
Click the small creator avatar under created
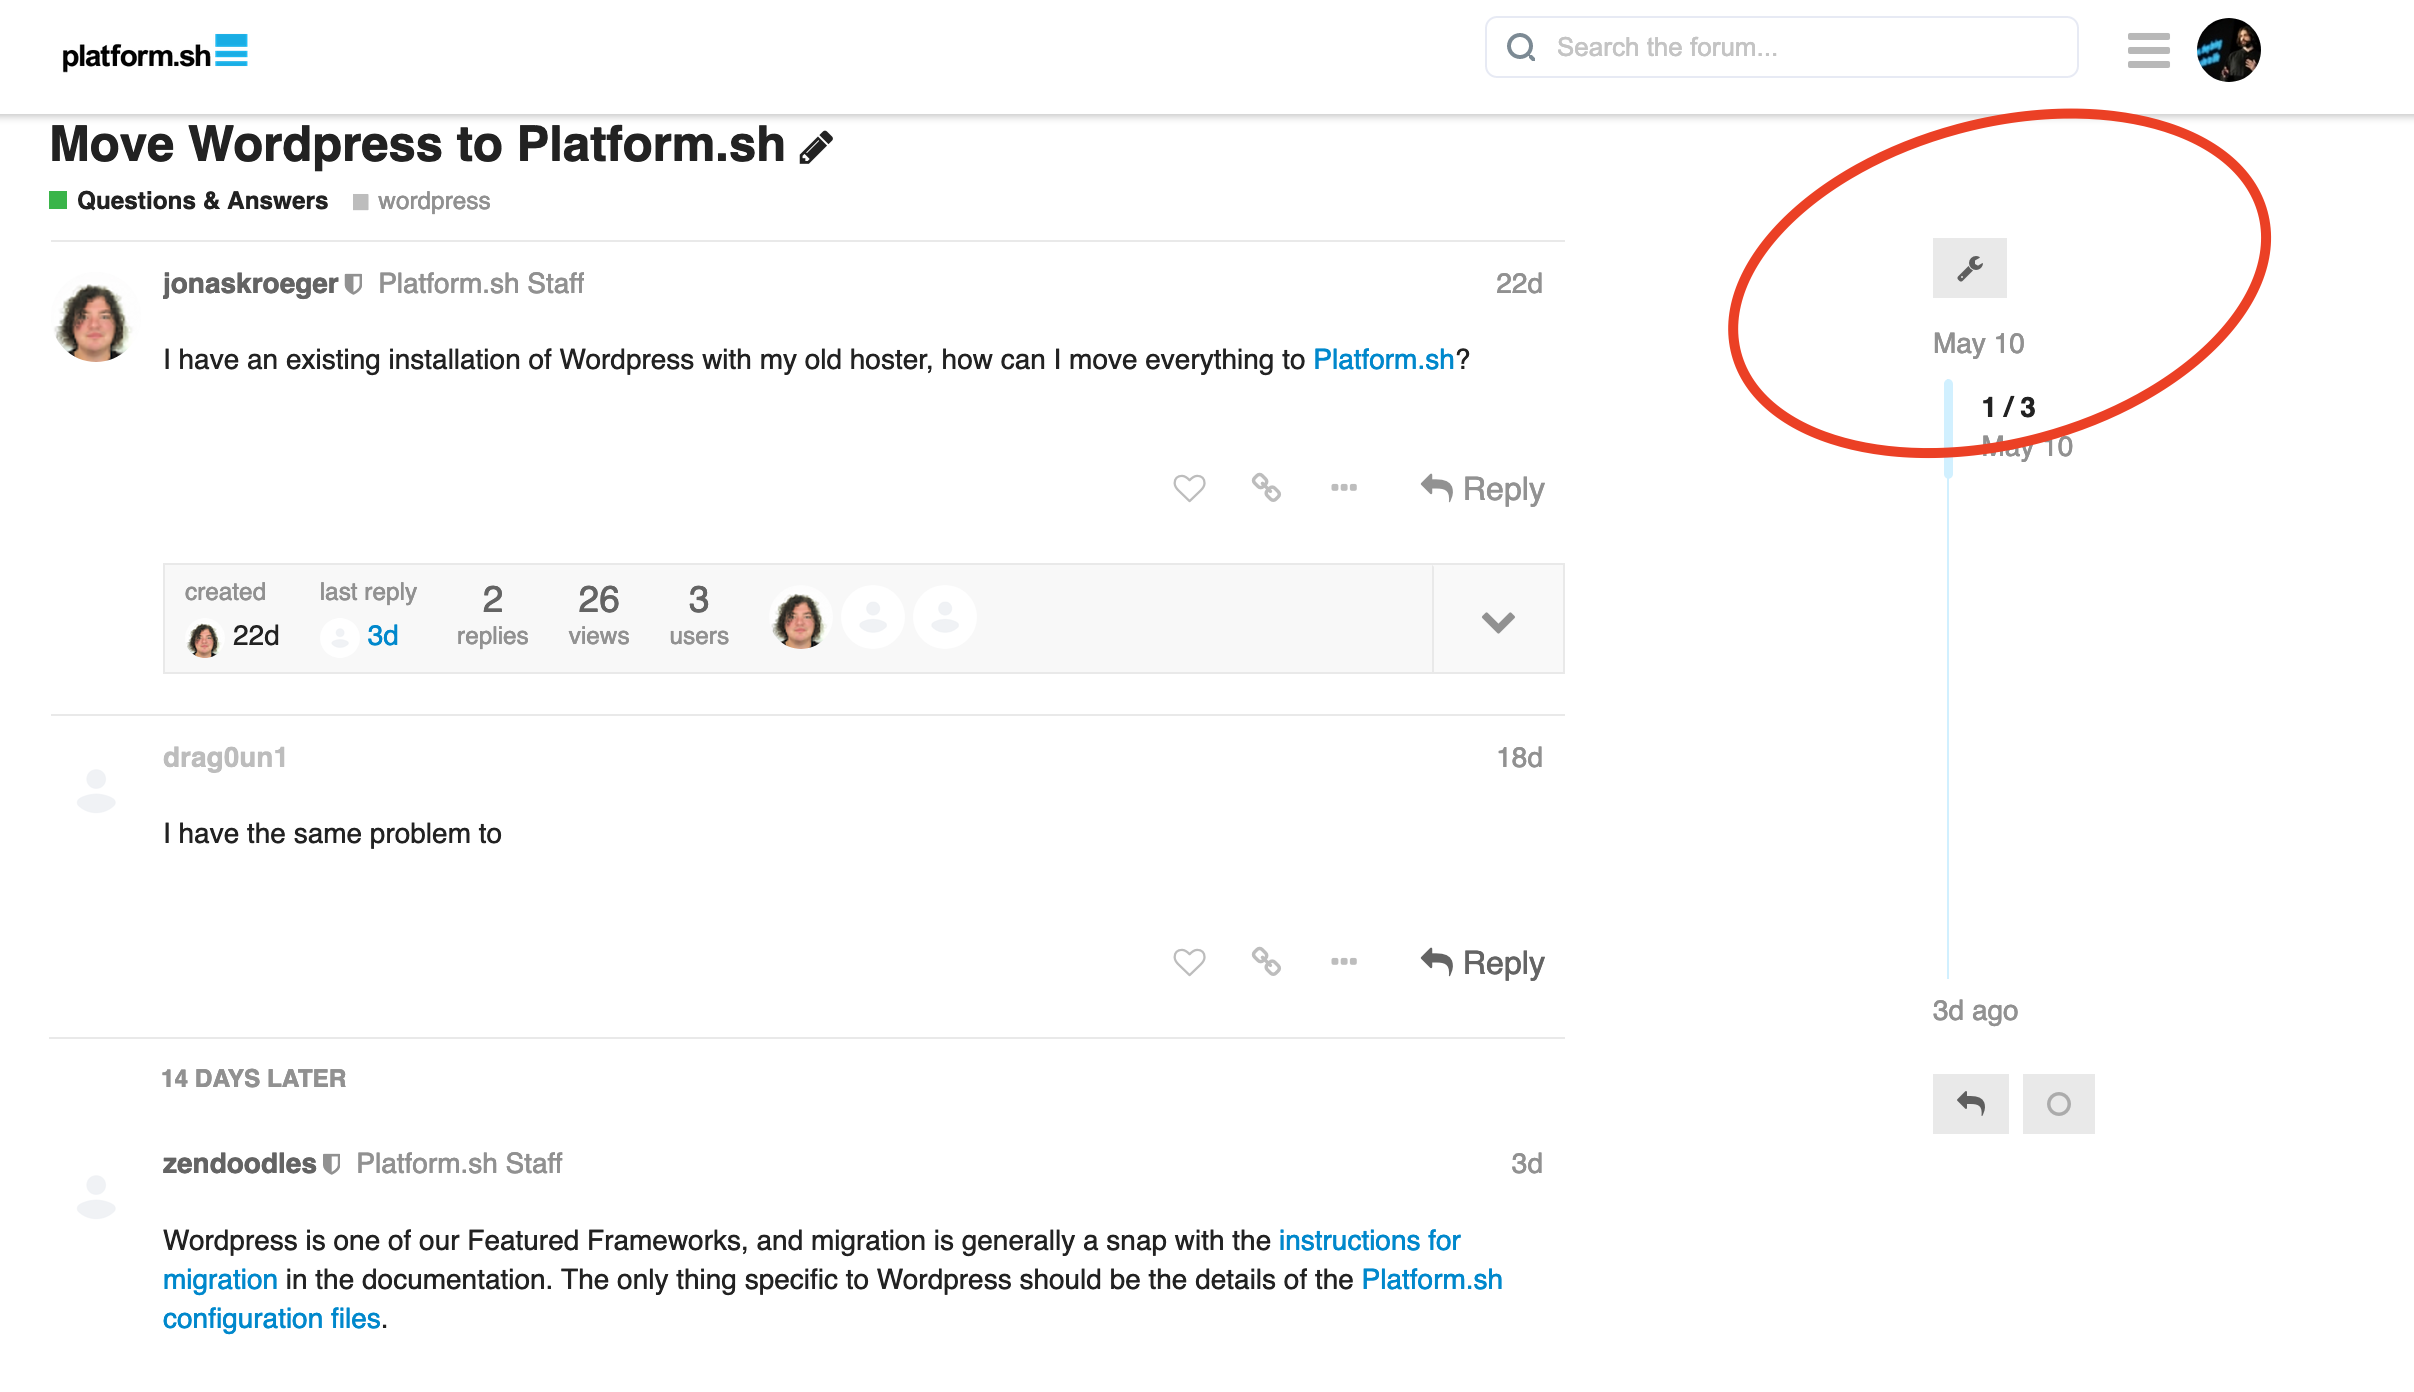tap(203, 638)
